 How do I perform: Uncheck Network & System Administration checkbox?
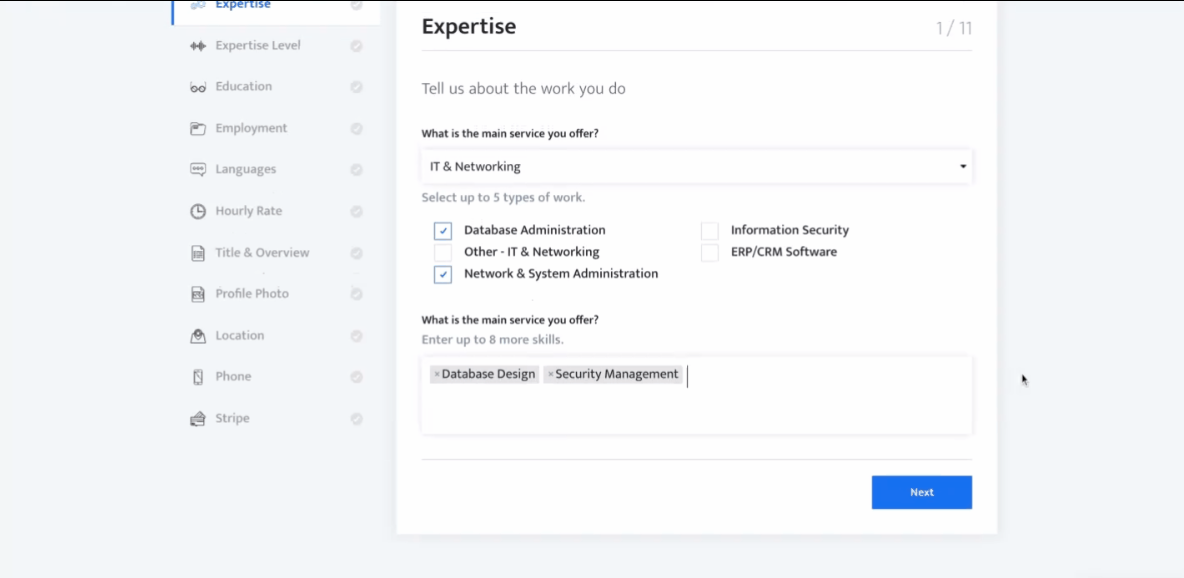(443, 274)
